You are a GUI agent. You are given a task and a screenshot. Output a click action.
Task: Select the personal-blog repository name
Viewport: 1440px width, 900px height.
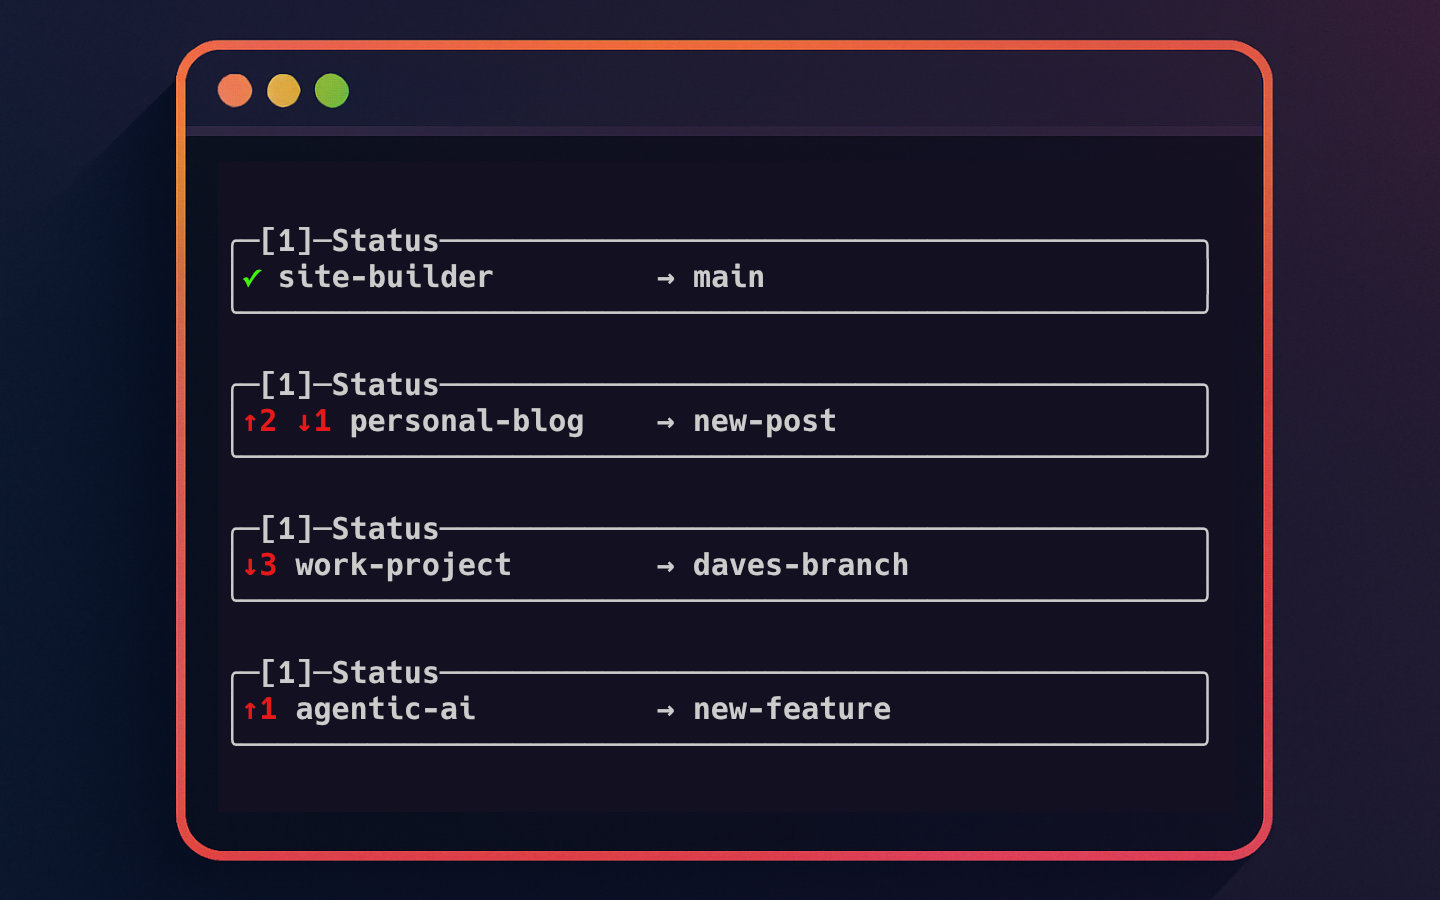coord(466,421)
